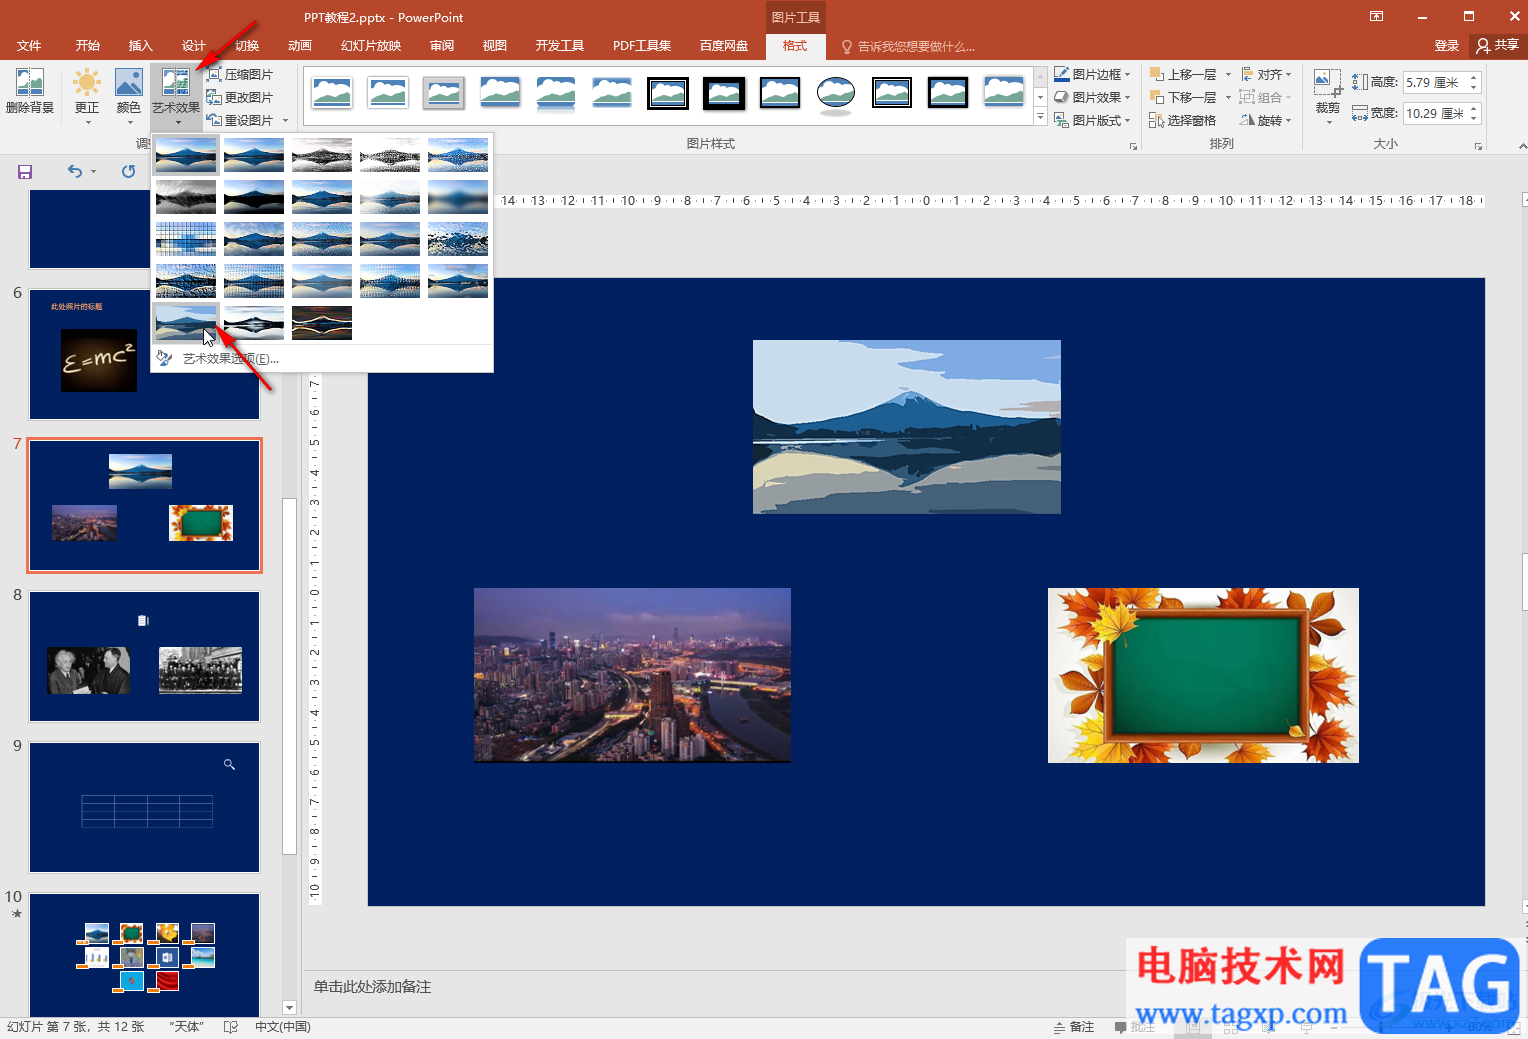Select the cutout artistic effect thumbnail under the cursor
Viewport: 1528px width, 1039px height.
coord(186,322)
